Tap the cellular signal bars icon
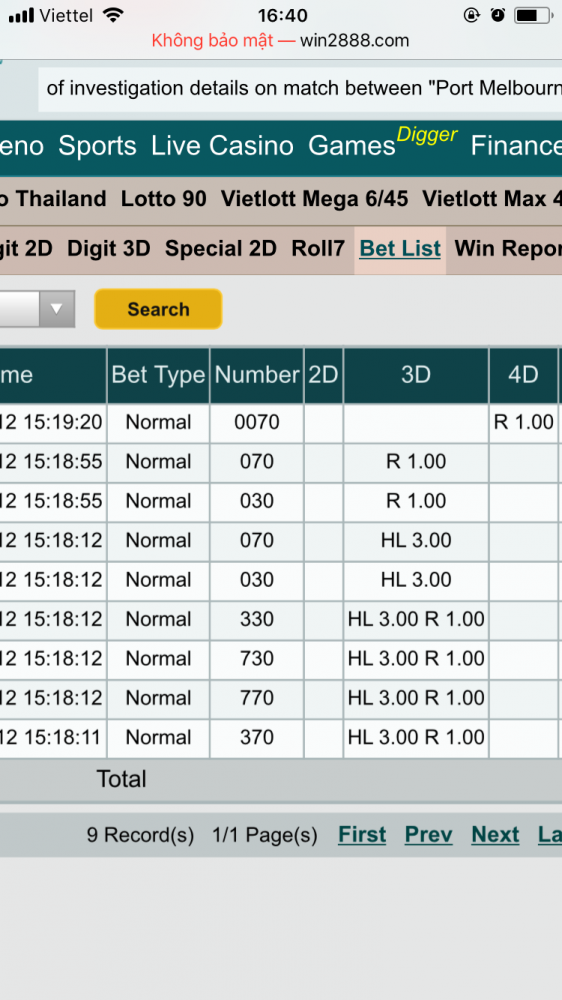The image size is (562, 1000). (21, 15)
